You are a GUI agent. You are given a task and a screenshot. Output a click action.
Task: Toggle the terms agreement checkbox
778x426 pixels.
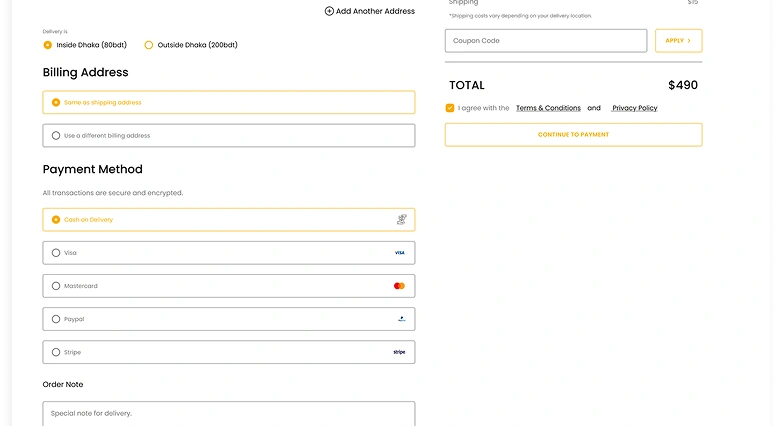click(x=450, y=108)
